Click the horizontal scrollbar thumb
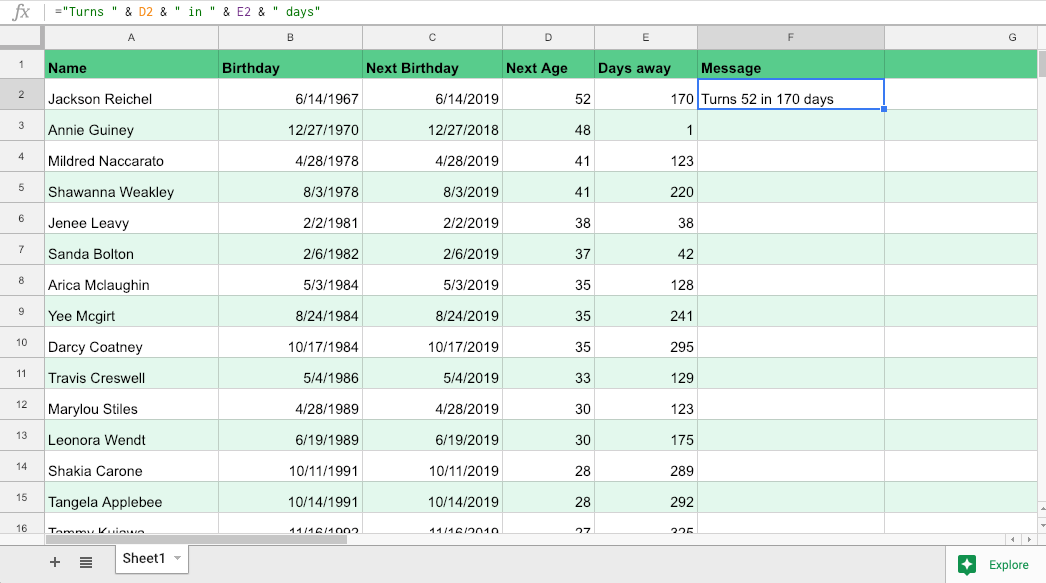 pyautogui.click(x=195, y=539)
